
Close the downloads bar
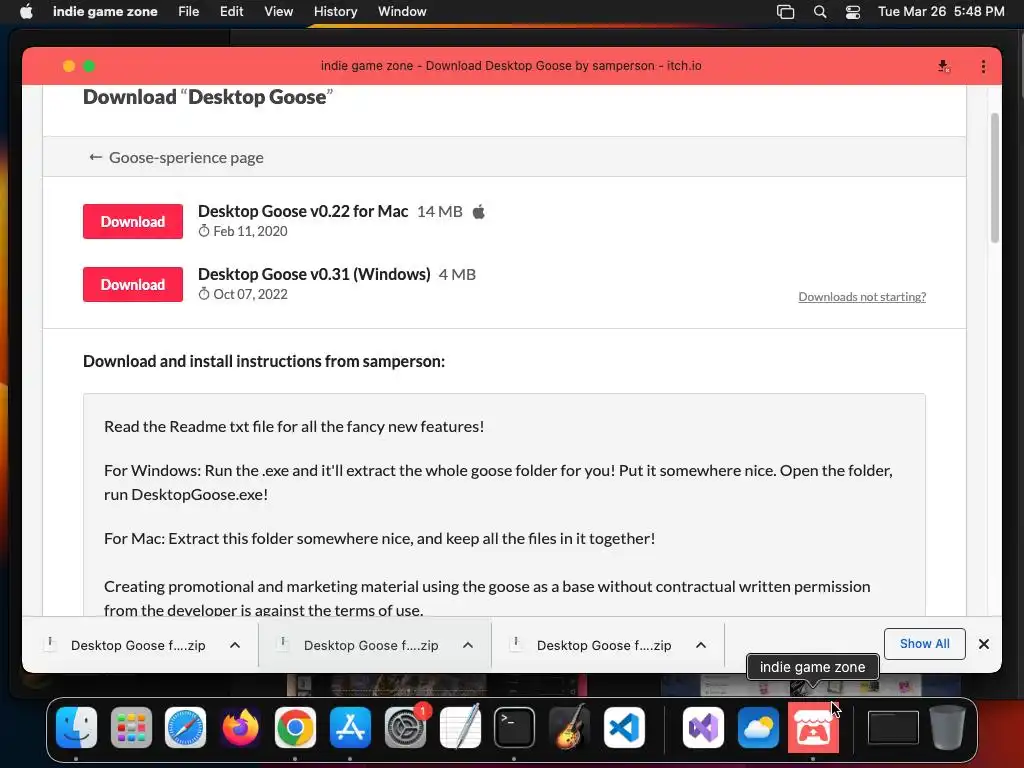tap(984, 644)
